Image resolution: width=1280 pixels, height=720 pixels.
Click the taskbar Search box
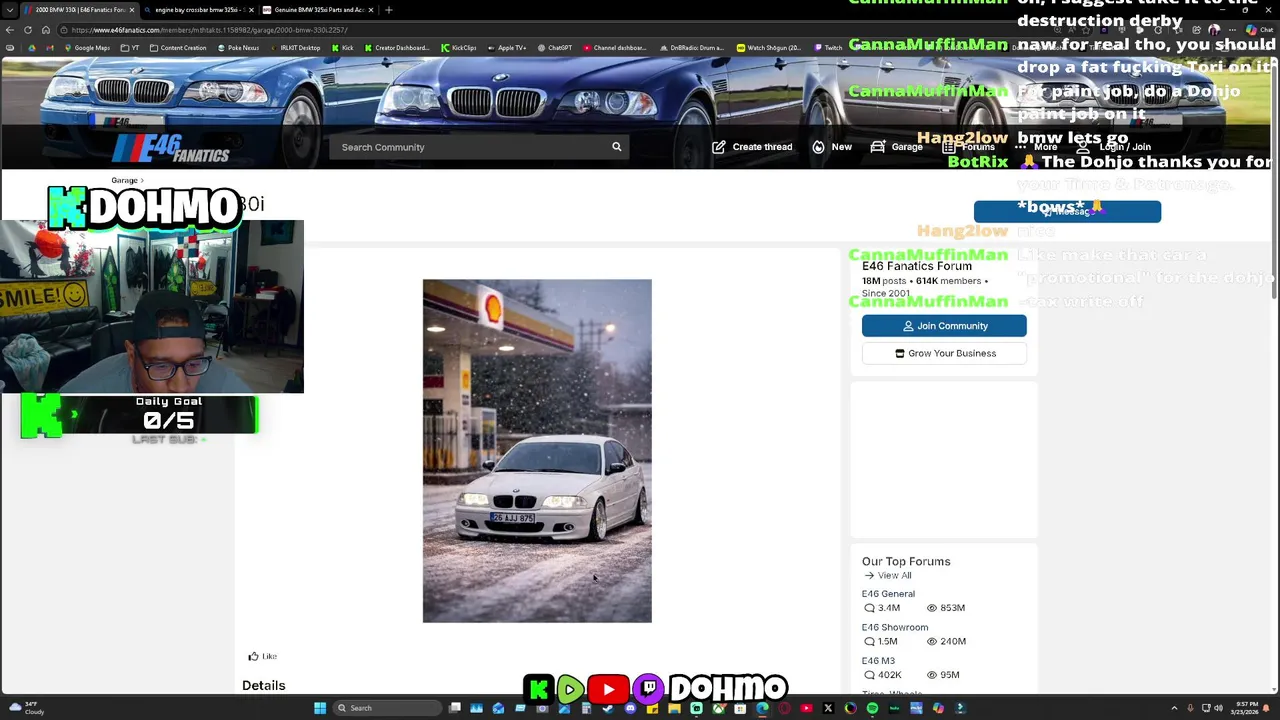tap(388, 708)
